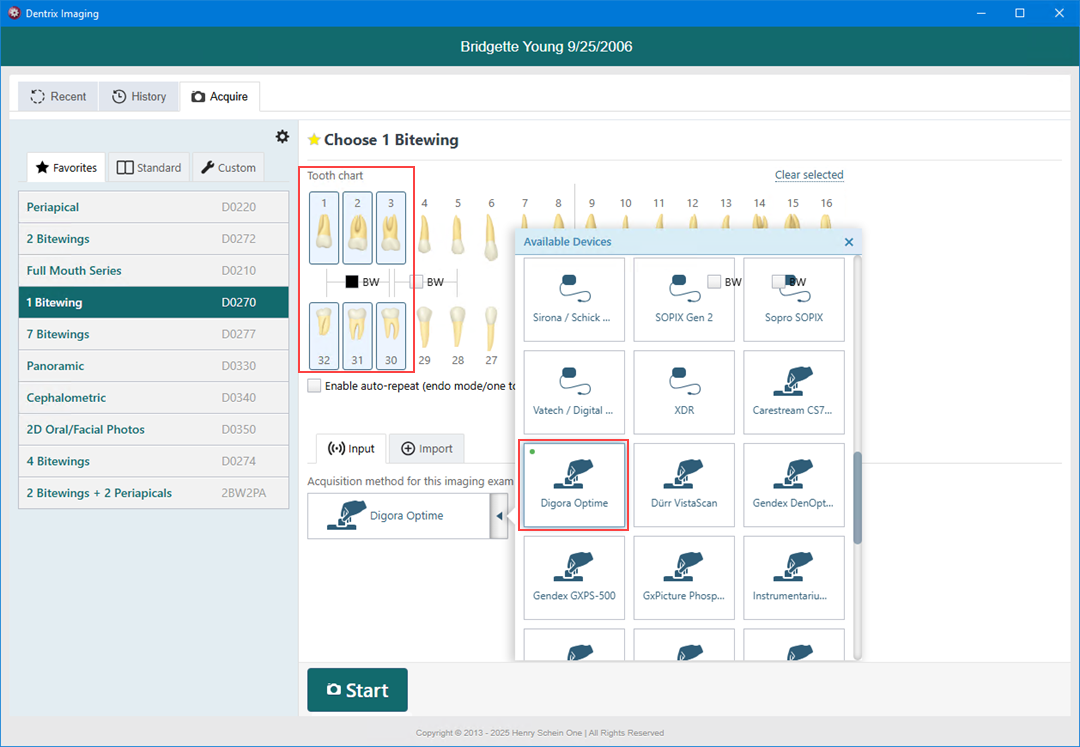Select the Digora Optime device tile
The image size is (1080, 747).
(x=573, y=485)
